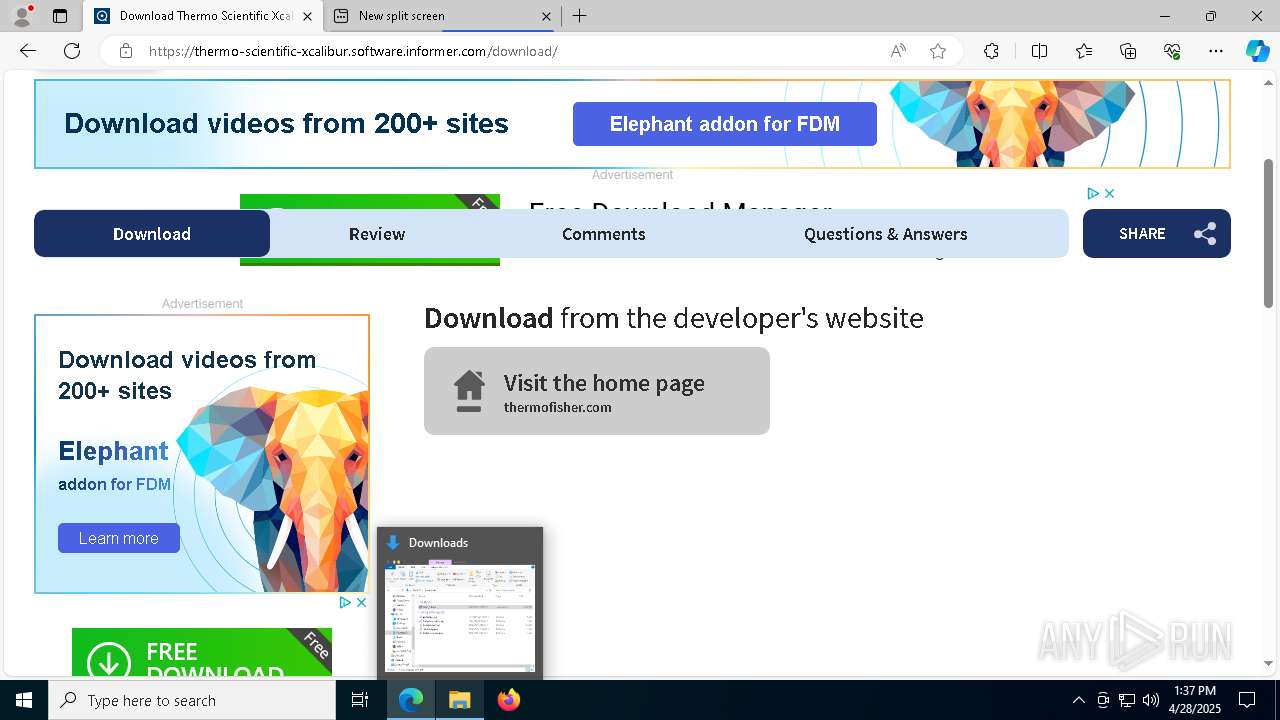View site information lock icon

coord(126,51)
